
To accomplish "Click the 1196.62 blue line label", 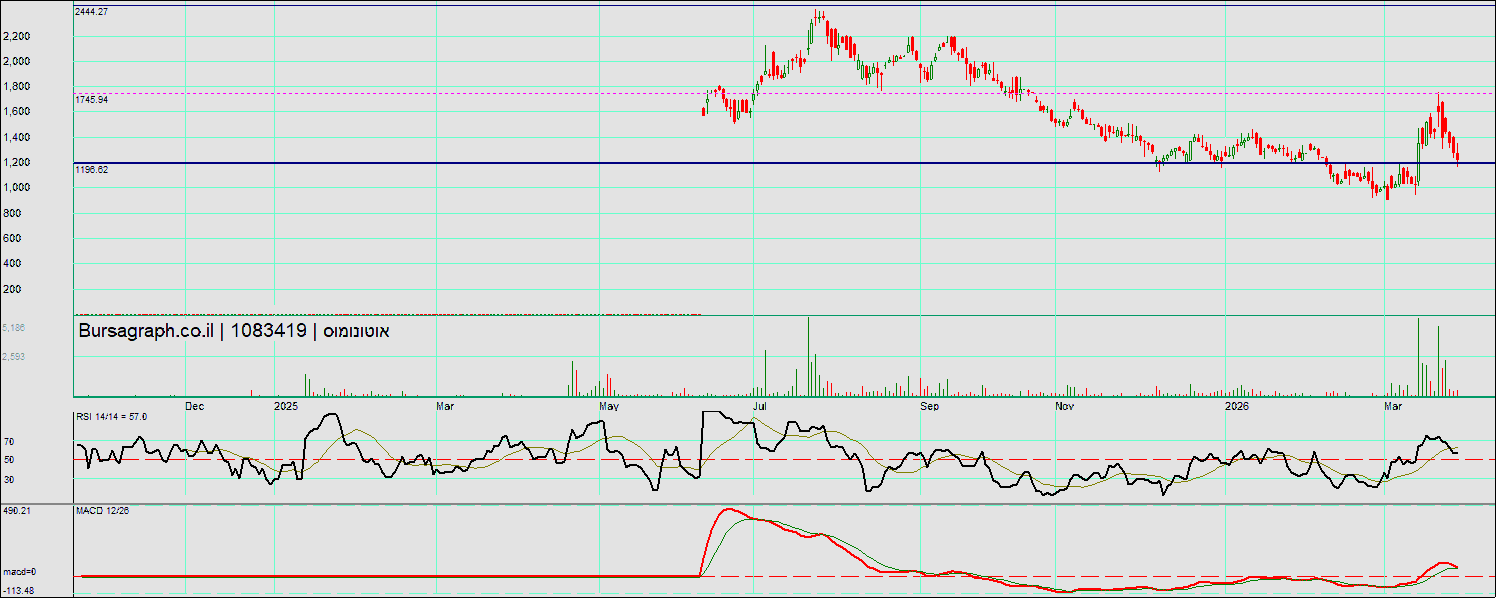I will pyautogui.click(x=92, y=170).
